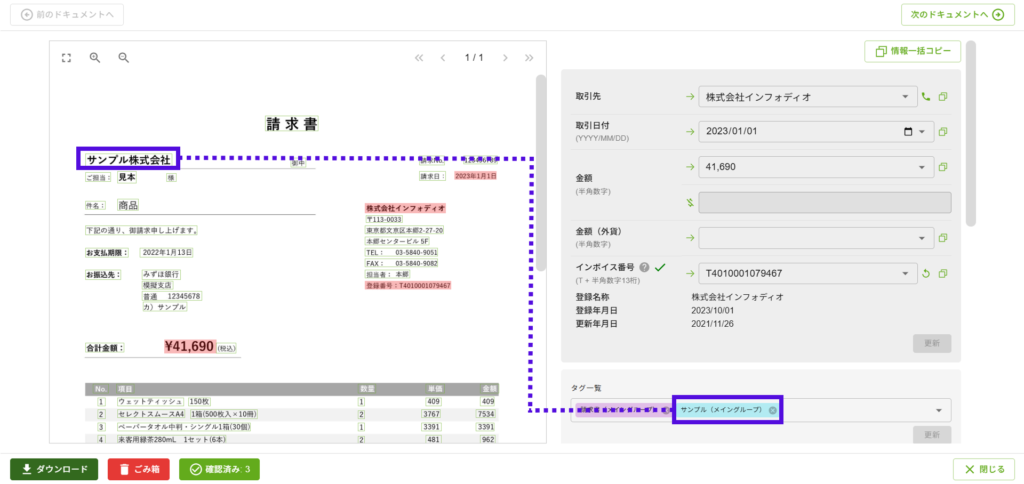Expand the タグ一覧 tag selector dropdown
Viewport: 1024px width, 484px height.
pyautogui.click(x=938, y=410)
